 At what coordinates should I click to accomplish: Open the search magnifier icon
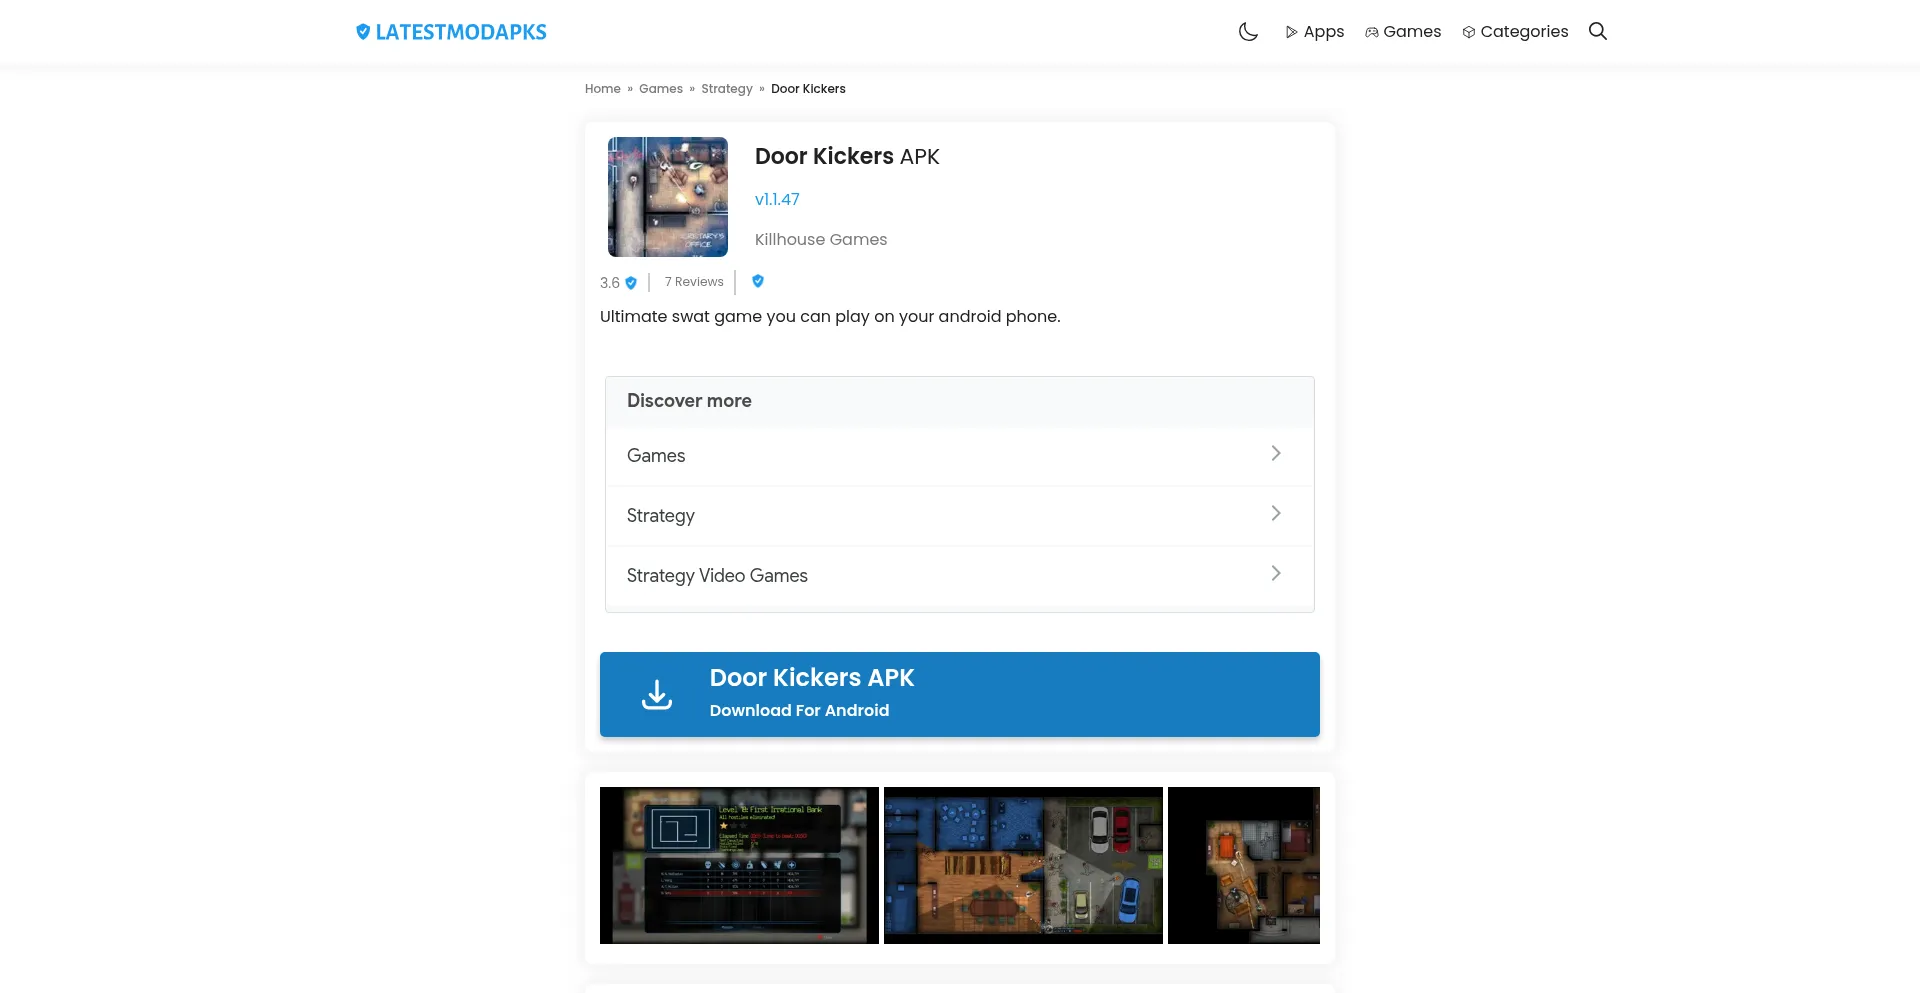click(1598, 31)
